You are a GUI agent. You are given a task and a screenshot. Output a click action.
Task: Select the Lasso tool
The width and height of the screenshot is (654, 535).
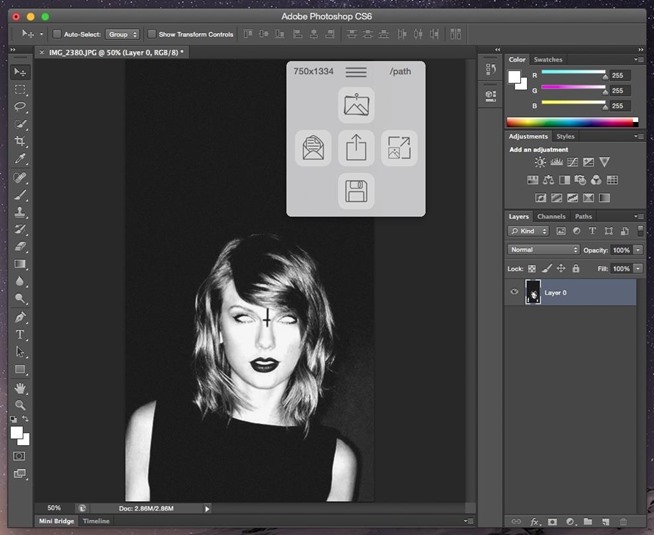coord(20,107)
